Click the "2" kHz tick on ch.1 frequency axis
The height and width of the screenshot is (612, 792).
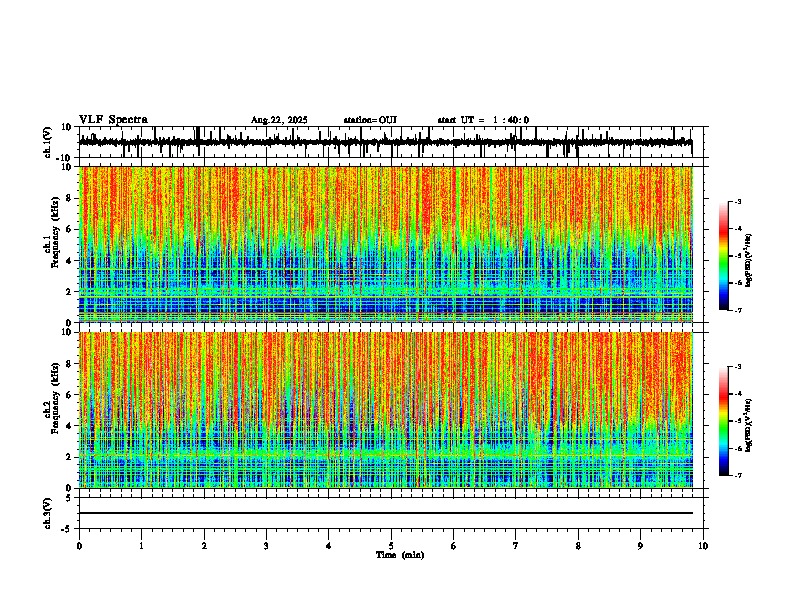point(69,292)
